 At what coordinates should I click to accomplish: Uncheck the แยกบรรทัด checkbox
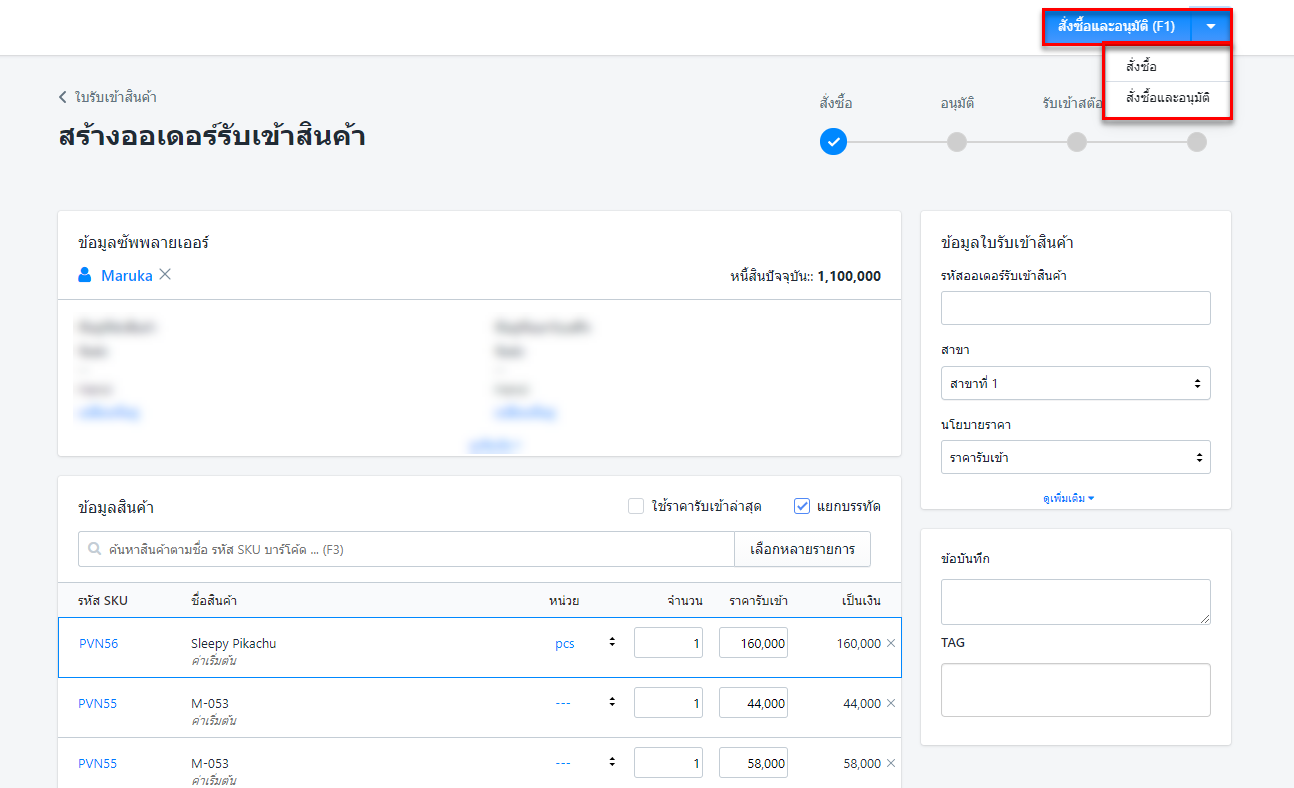(x=802, y=506)
